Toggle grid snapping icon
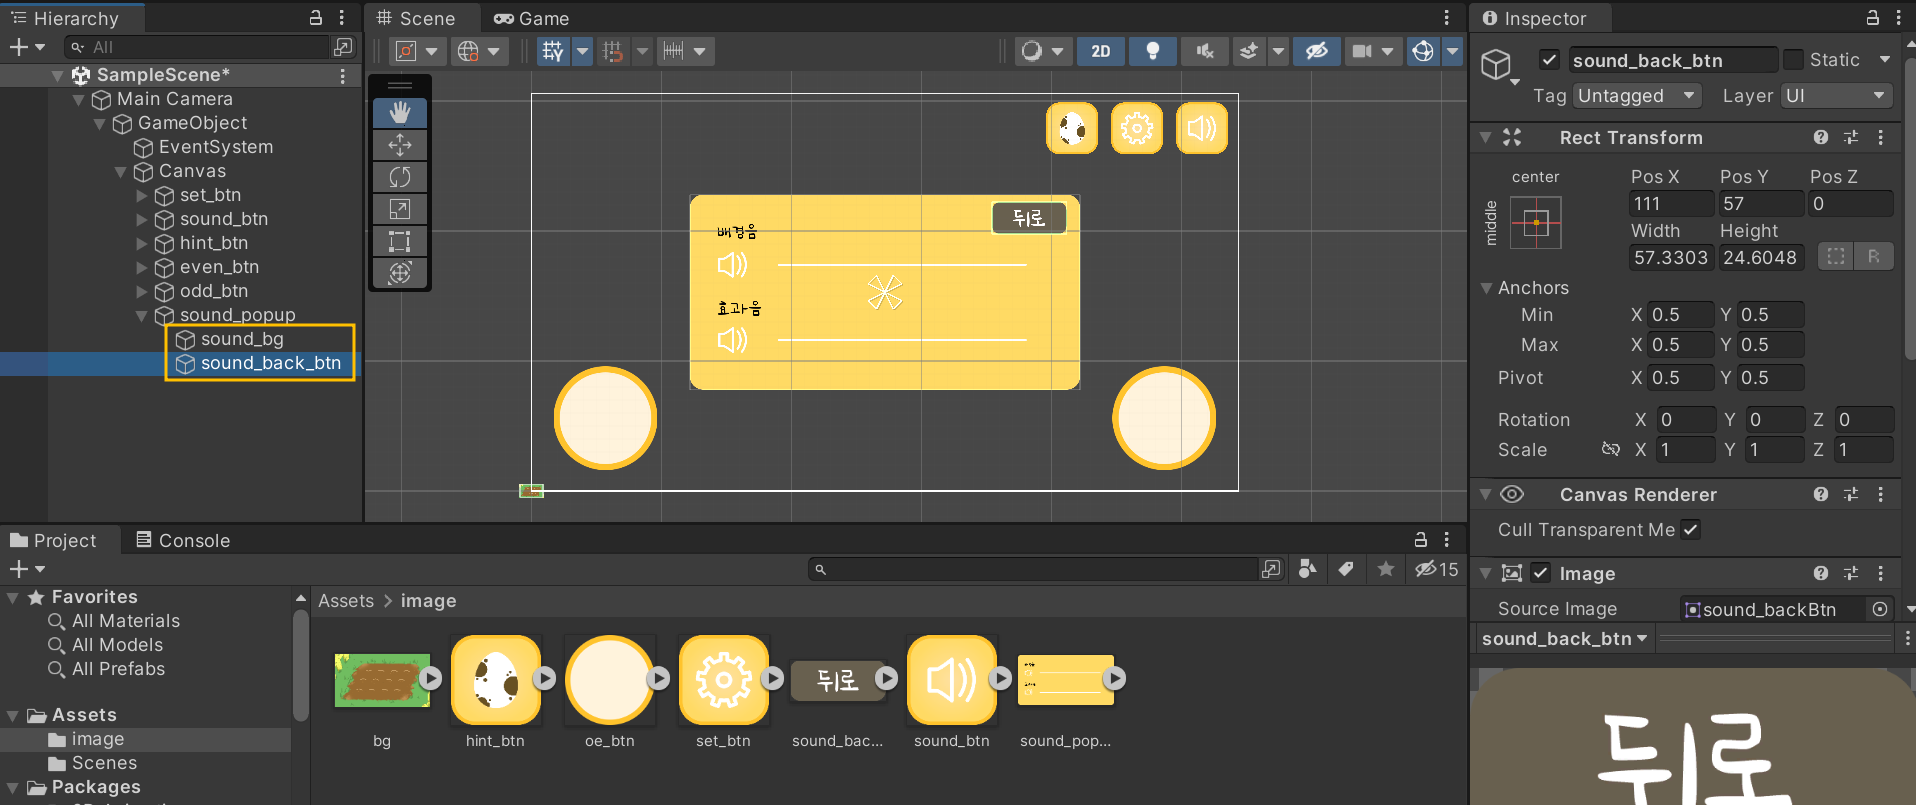 [613, 51]
